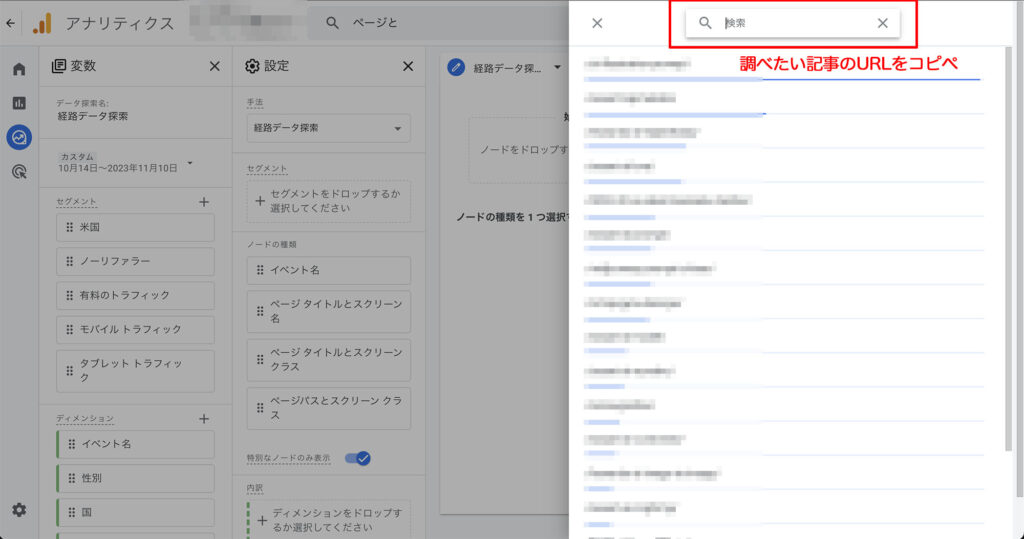Screen dimensions: 1024x539
Task: Select 国 dimension
Action: (135, 512)
